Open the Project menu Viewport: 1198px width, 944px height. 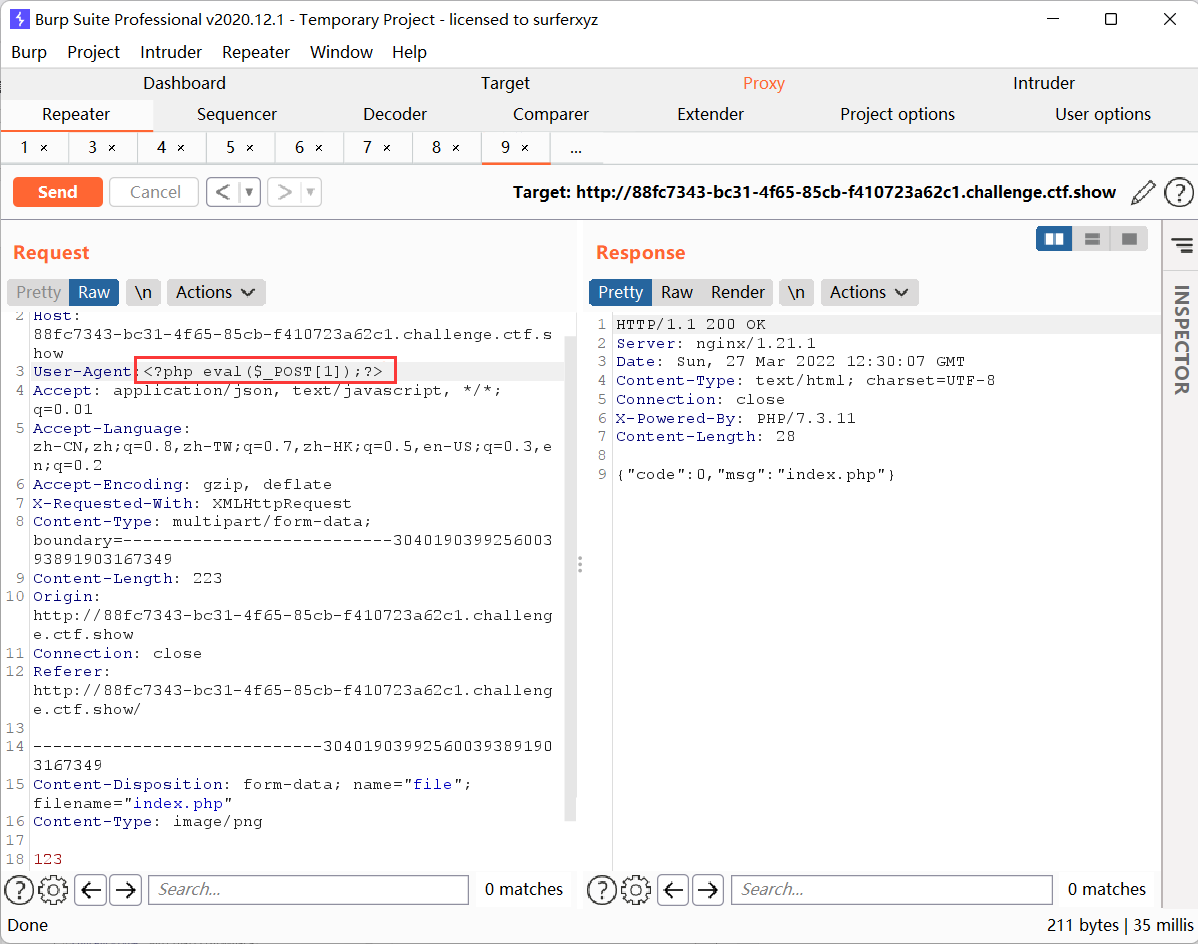pos(93,52)
